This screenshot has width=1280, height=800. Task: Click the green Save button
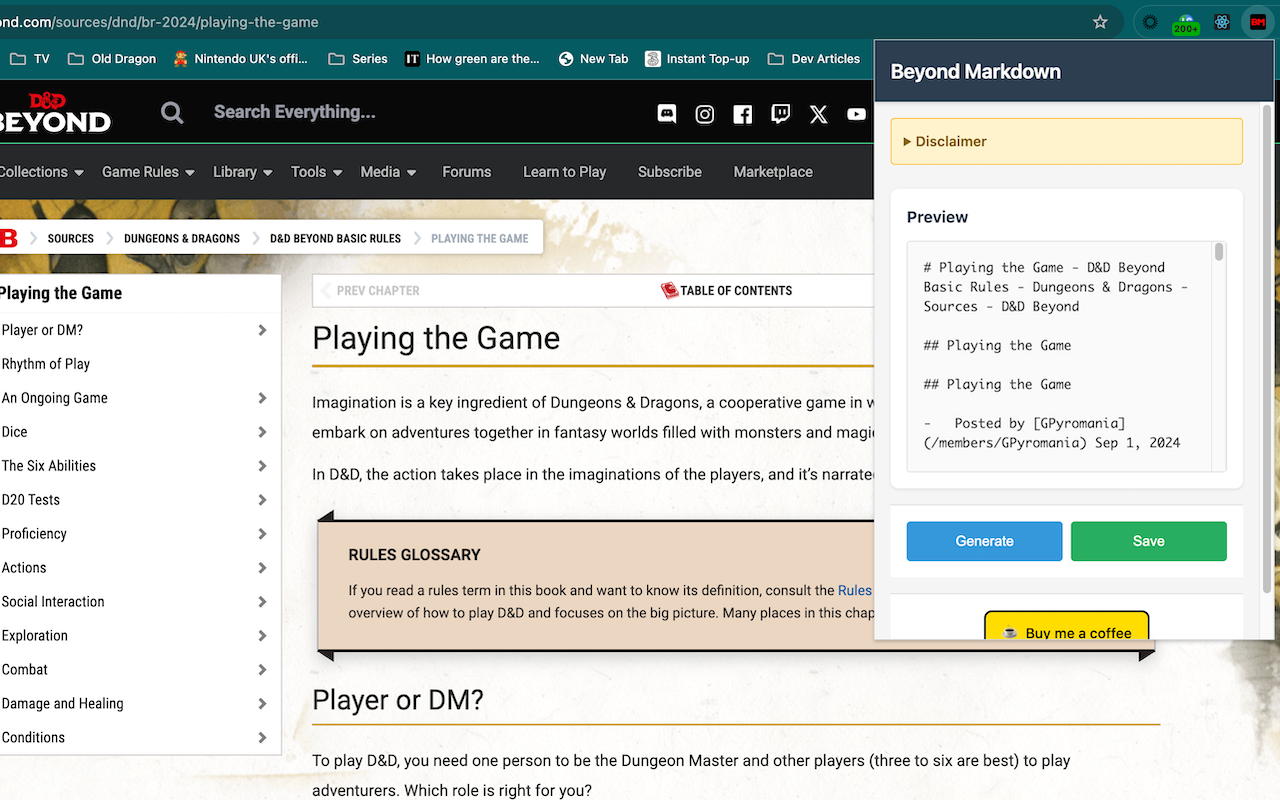[1149, 541]
